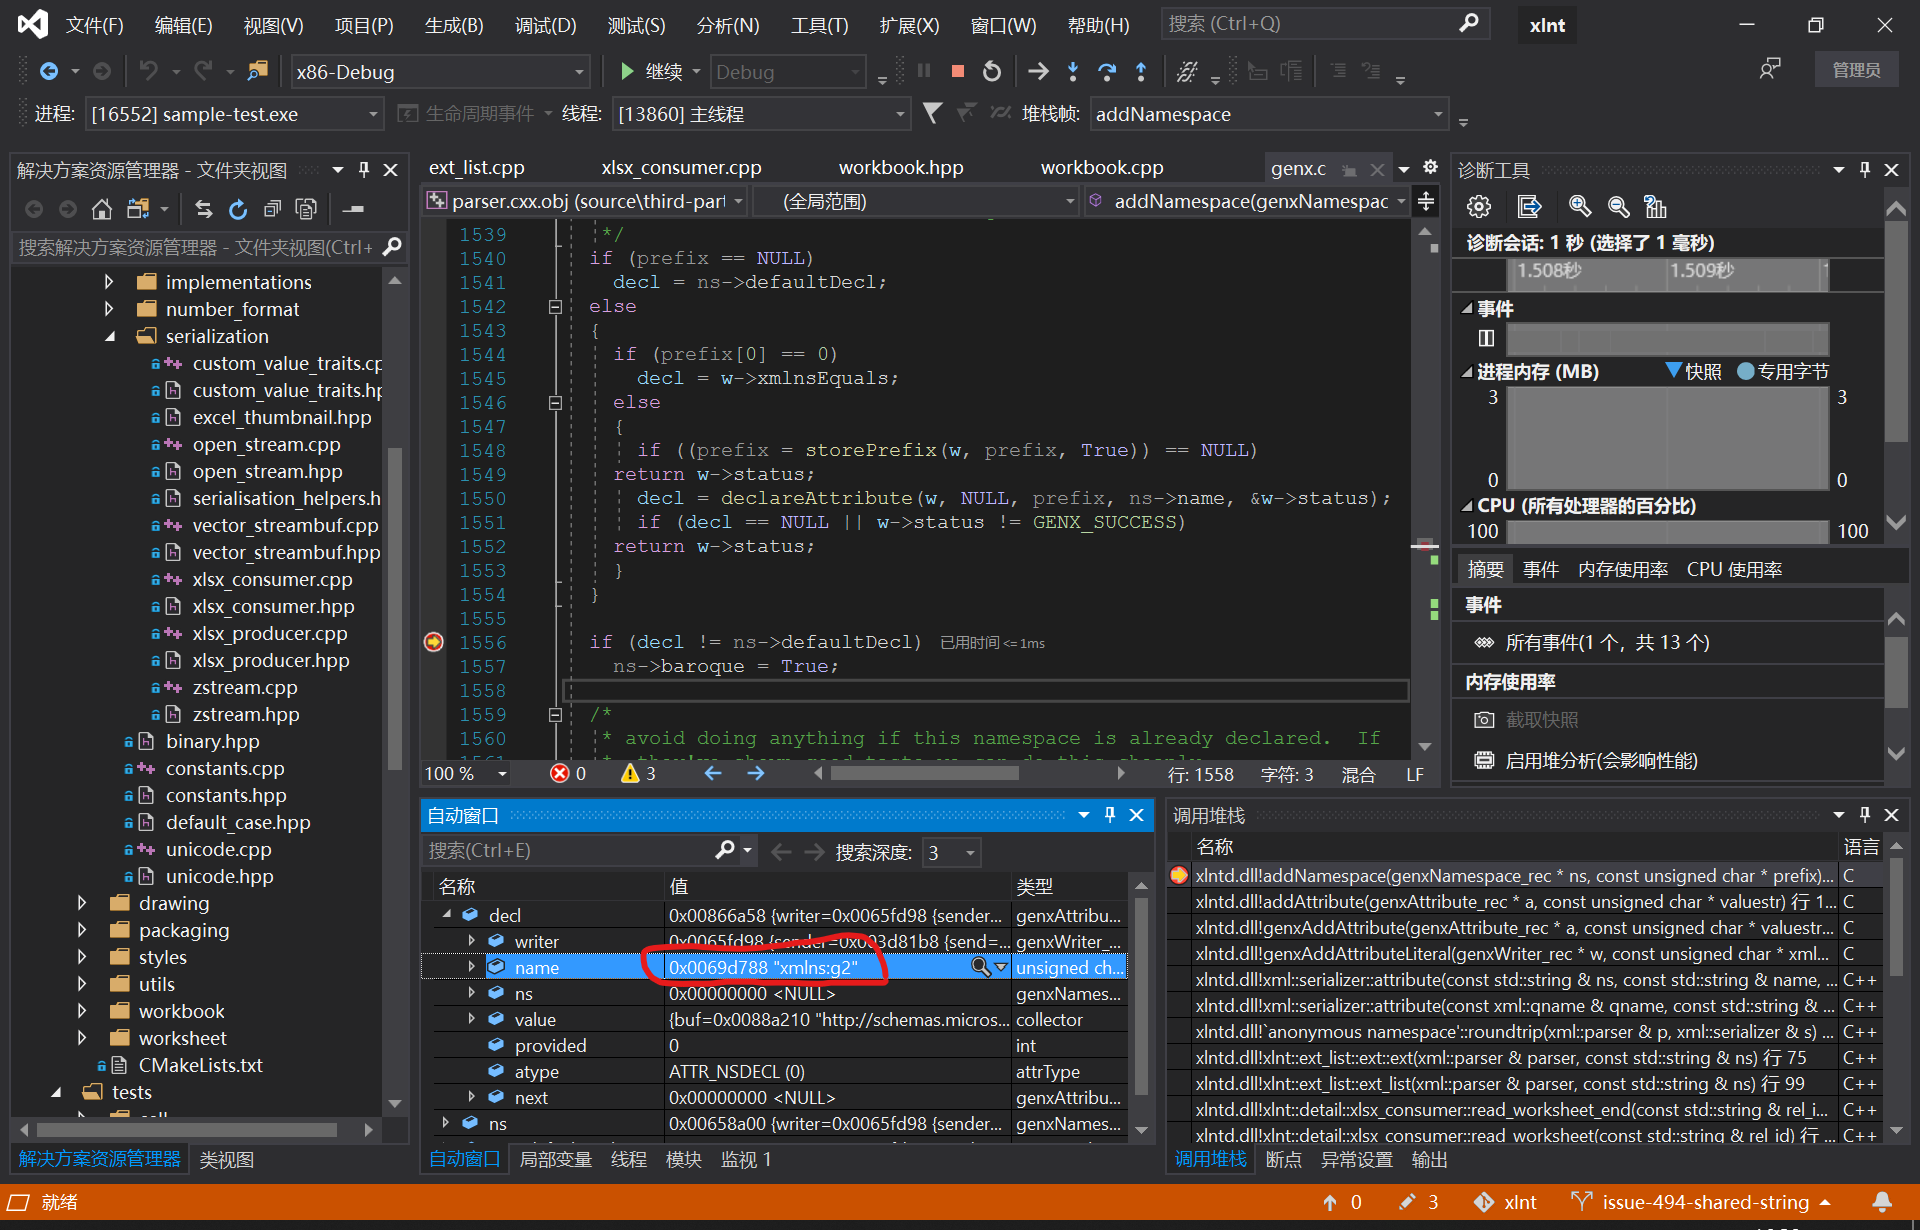
Task: Step Over the current line
Action: coord(1106,71)
